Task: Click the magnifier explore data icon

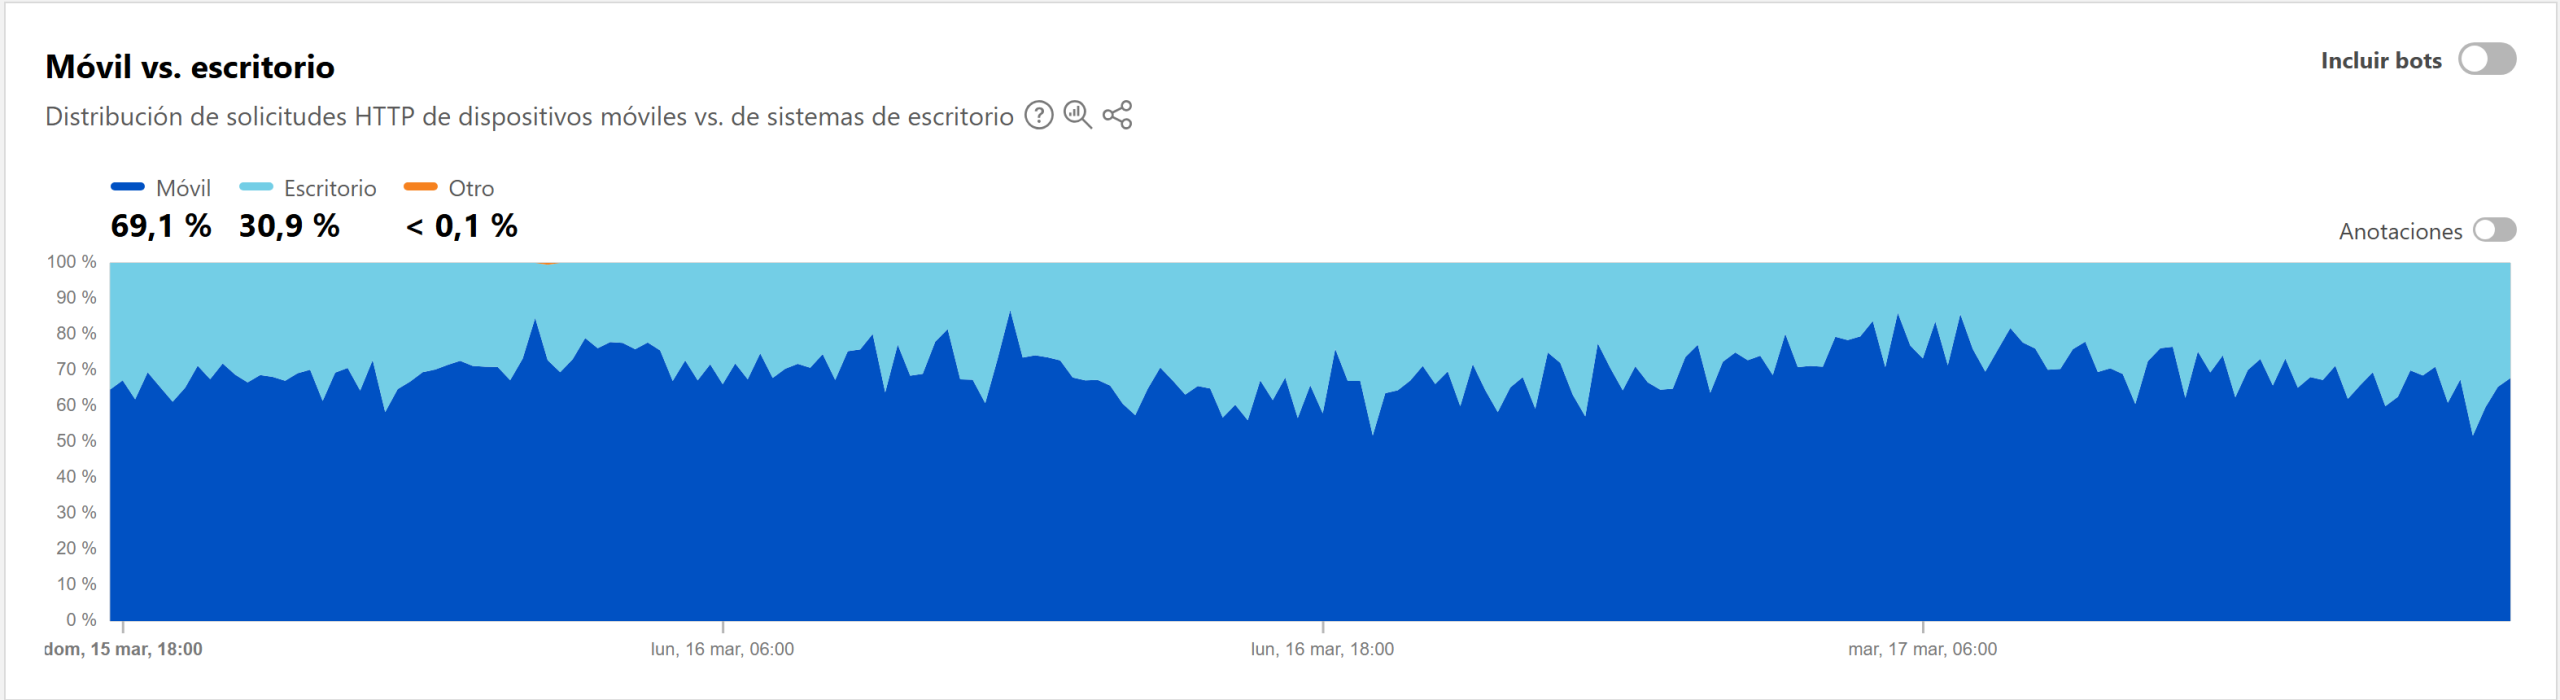Action: click(1077, 116)
